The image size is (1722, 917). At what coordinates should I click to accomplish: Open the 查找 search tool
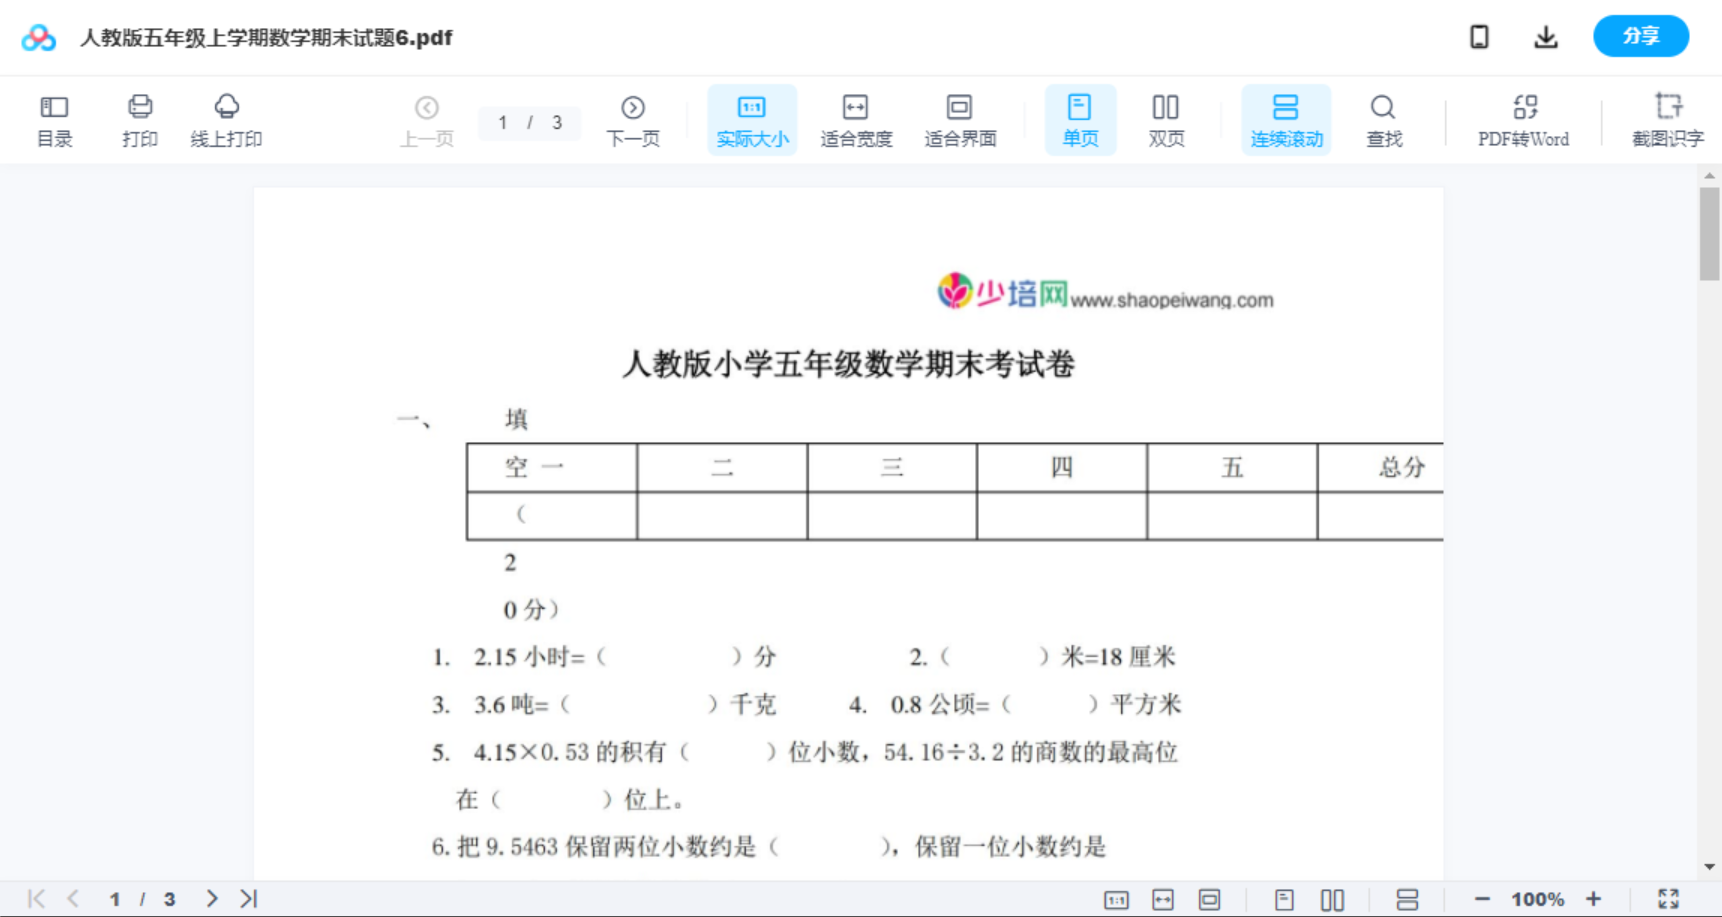pos(1383,120)
